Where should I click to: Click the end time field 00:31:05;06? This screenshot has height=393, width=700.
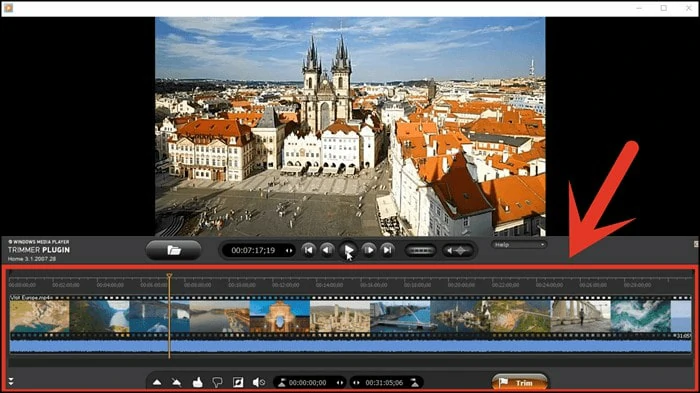coord(384,383)
